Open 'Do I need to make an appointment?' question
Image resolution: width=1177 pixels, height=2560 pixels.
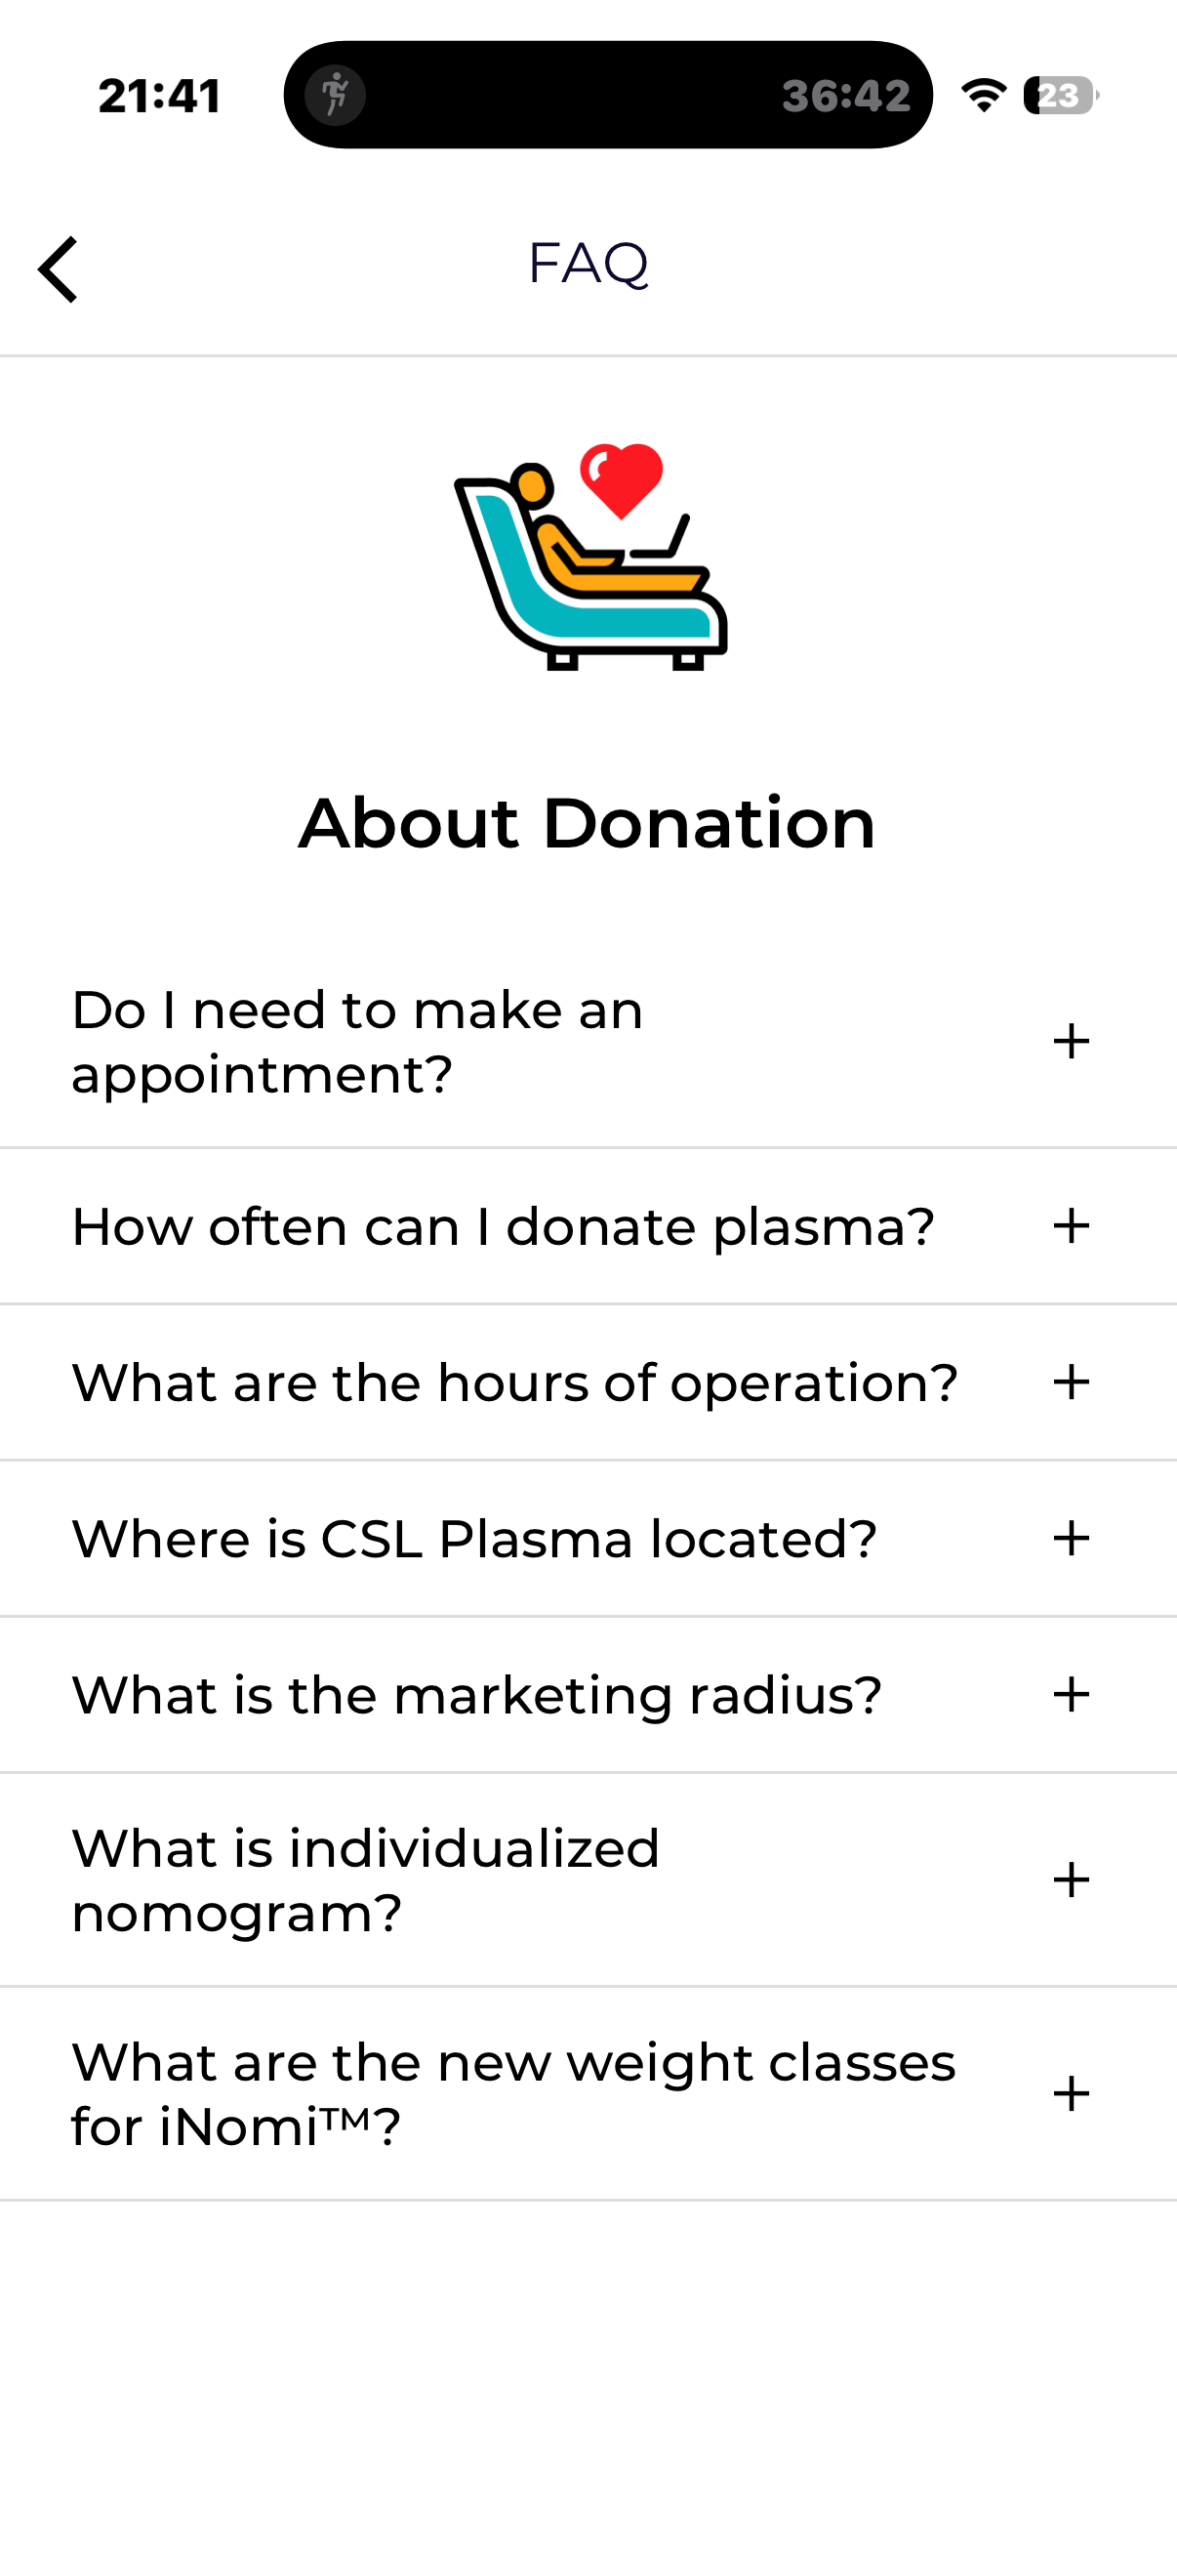588,1041
